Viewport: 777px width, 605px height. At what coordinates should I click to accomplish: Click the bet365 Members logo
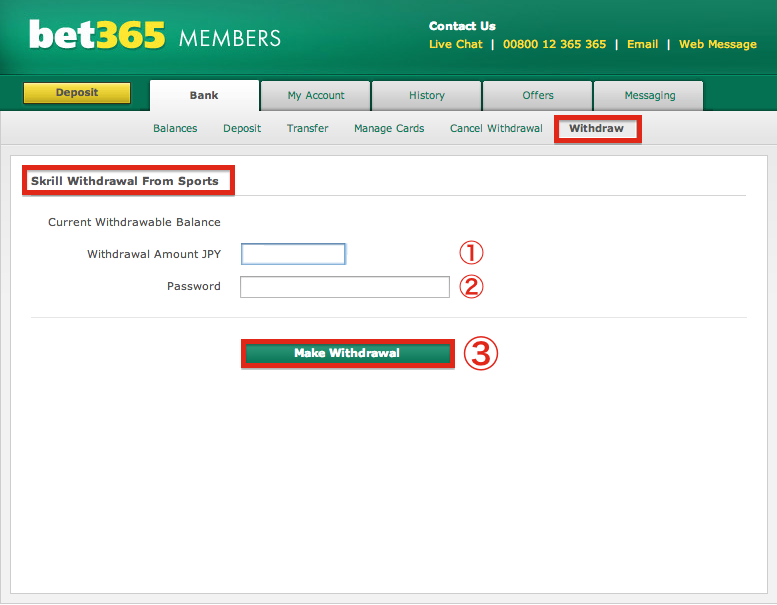[x=155, y=37]
